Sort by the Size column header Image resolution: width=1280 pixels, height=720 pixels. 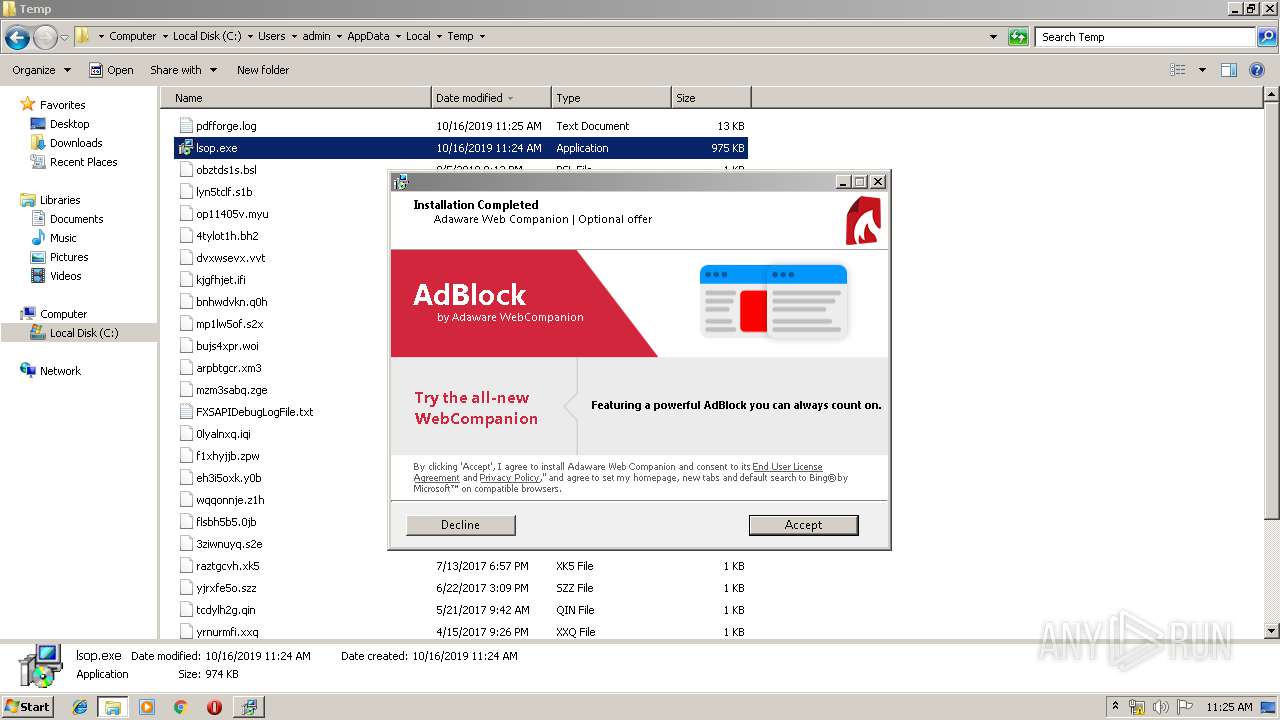(x=711, y=98)
